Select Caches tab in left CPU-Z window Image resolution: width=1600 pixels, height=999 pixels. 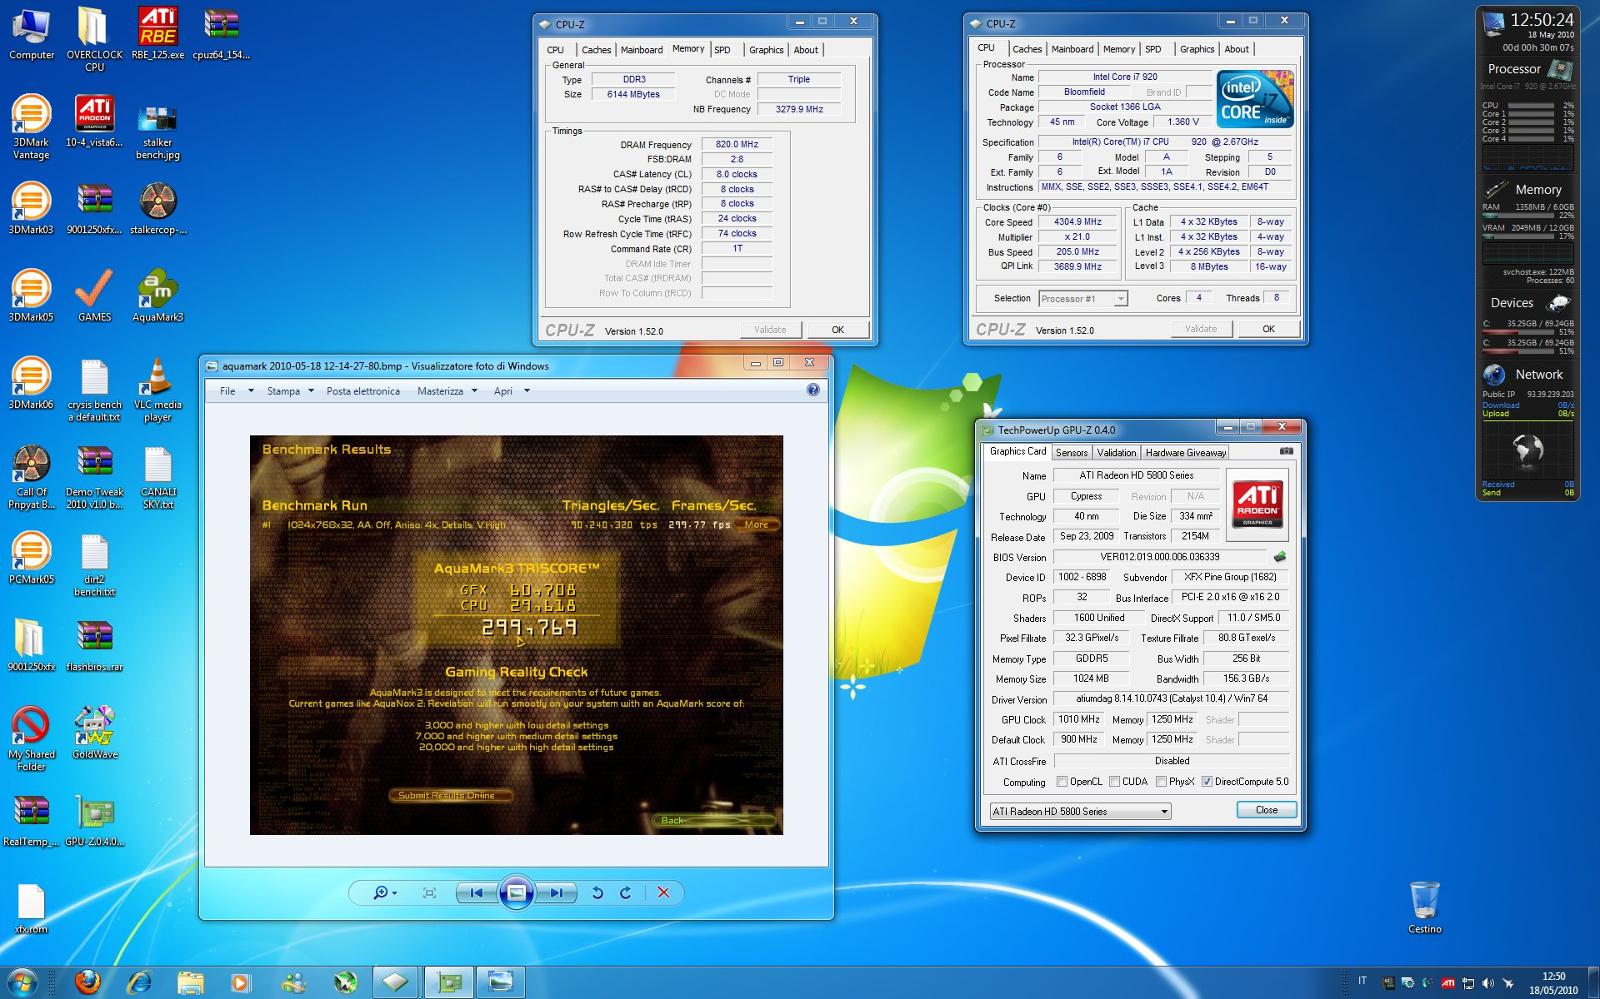596,49
